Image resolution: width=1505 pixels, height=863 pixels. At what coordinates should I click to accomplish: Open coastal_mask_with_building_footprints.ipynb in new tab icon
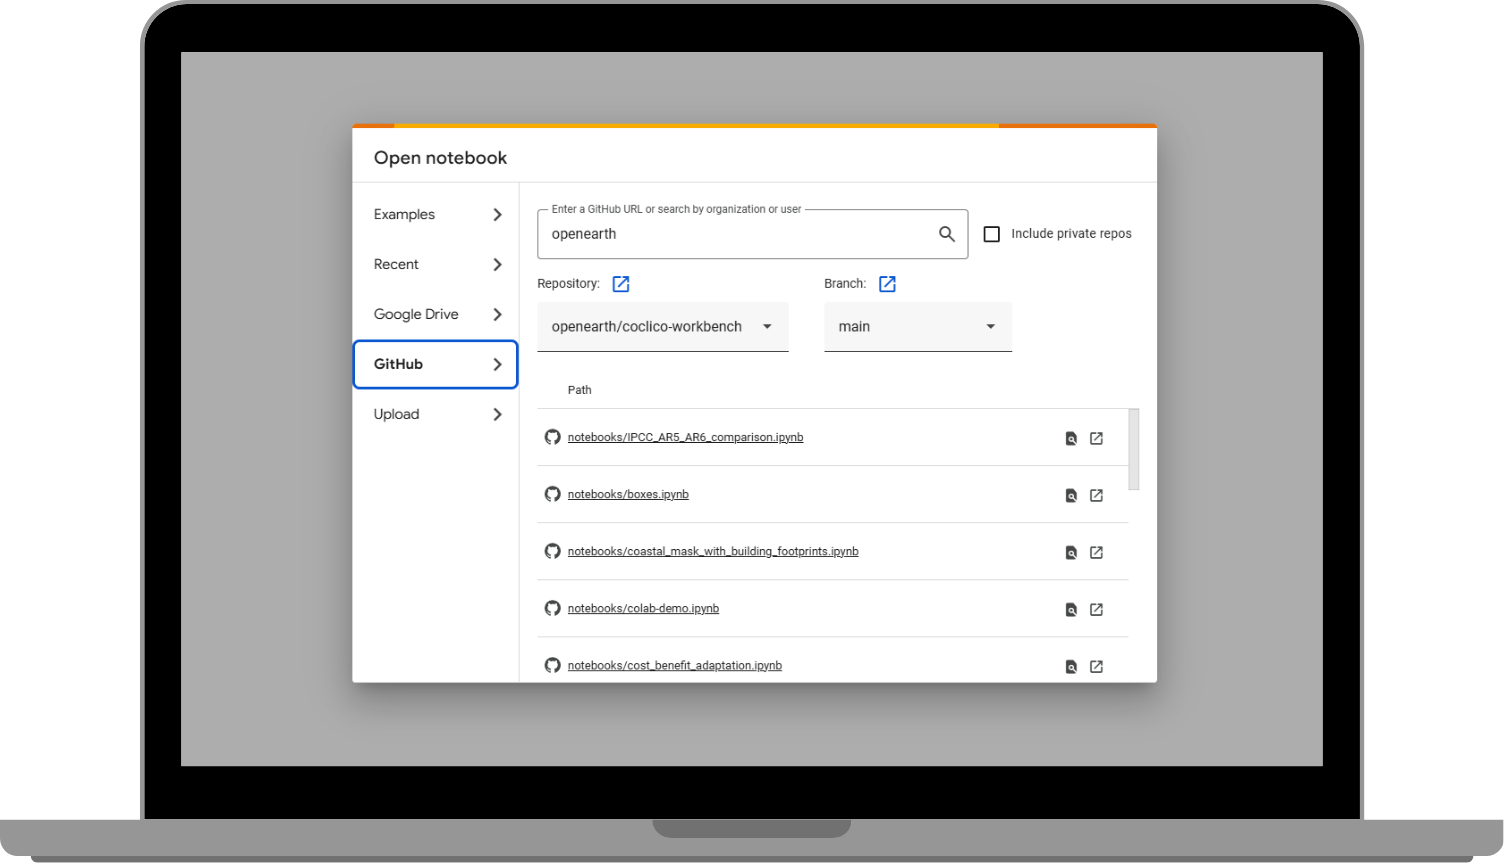pyautogui.click(x=1096, y=552)
